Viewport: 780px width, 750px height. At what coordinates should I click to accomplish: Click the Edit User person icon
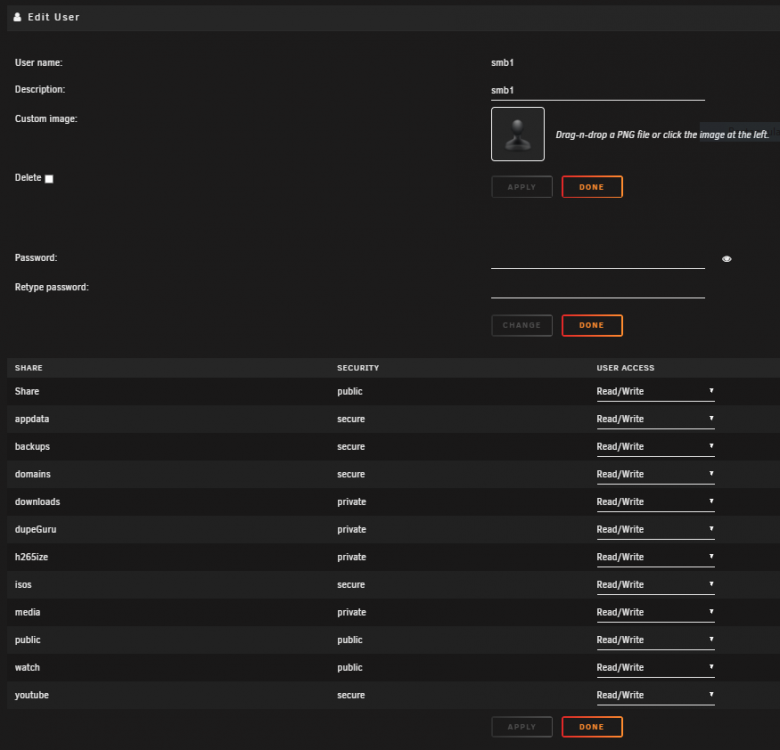(17, 17)
